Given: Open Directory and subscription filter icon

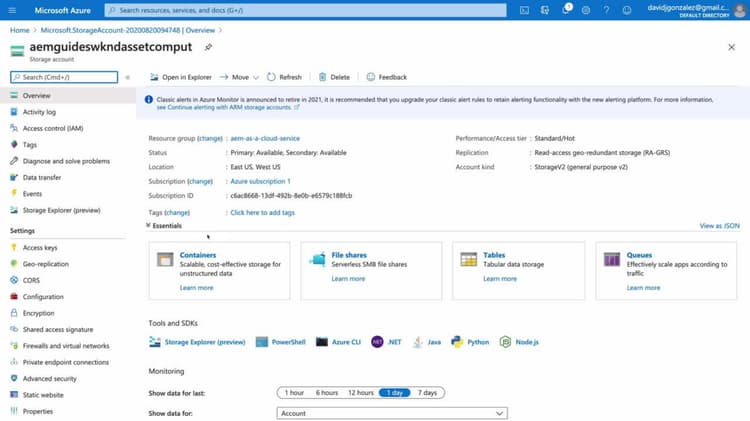Looking at the screenshot, I should tap(545, 10).
